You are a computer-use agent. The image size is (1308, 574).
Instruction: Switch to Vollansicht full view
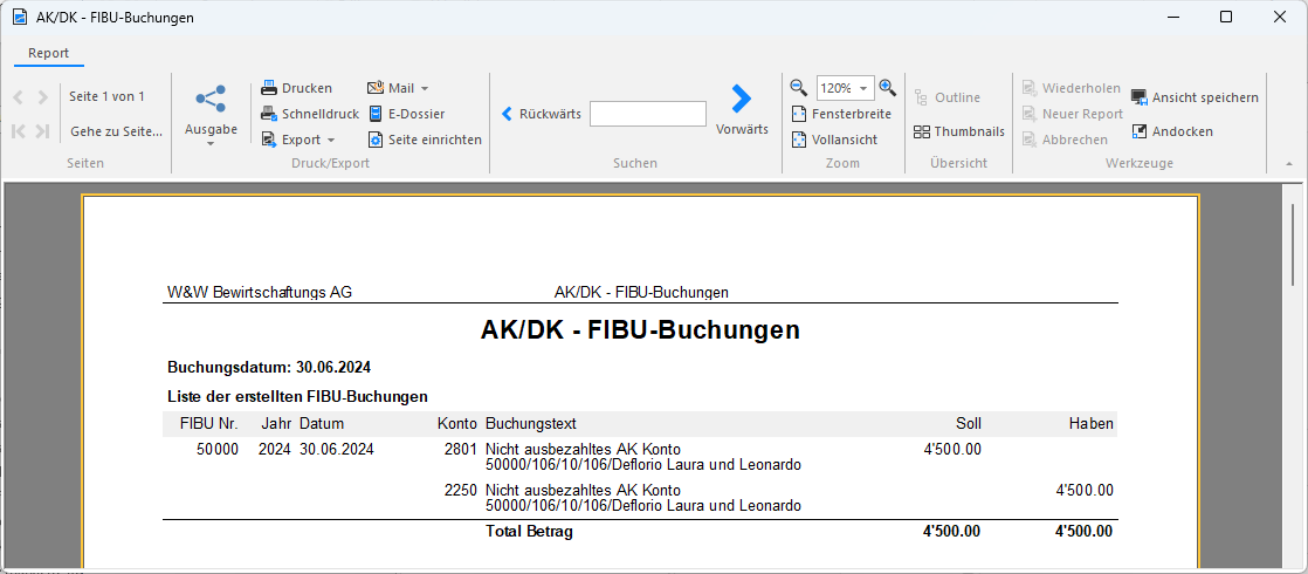pos(834,140)
